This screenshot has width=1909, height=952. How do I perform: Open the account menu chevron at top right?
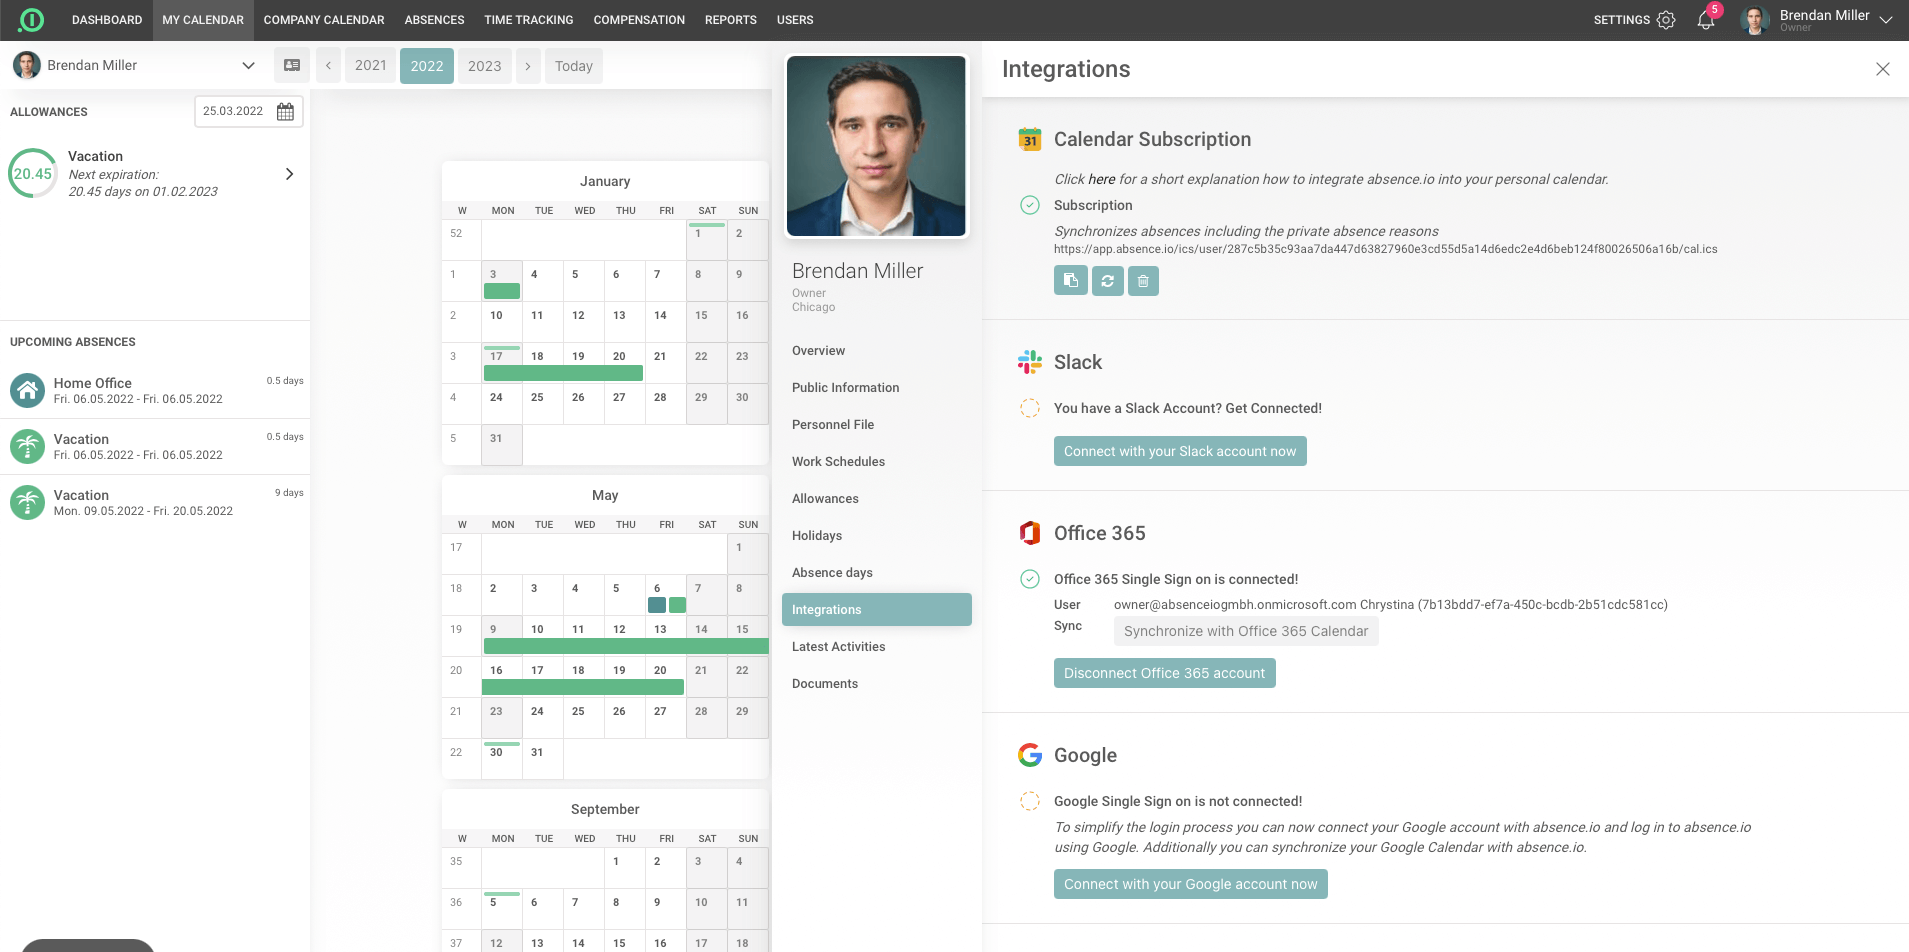(x=1886, y=20)
